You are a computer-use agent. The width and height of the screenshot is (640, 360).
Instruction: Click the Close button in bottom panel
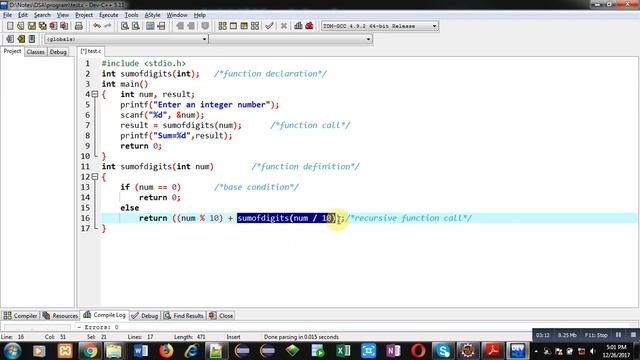[221, 316]
